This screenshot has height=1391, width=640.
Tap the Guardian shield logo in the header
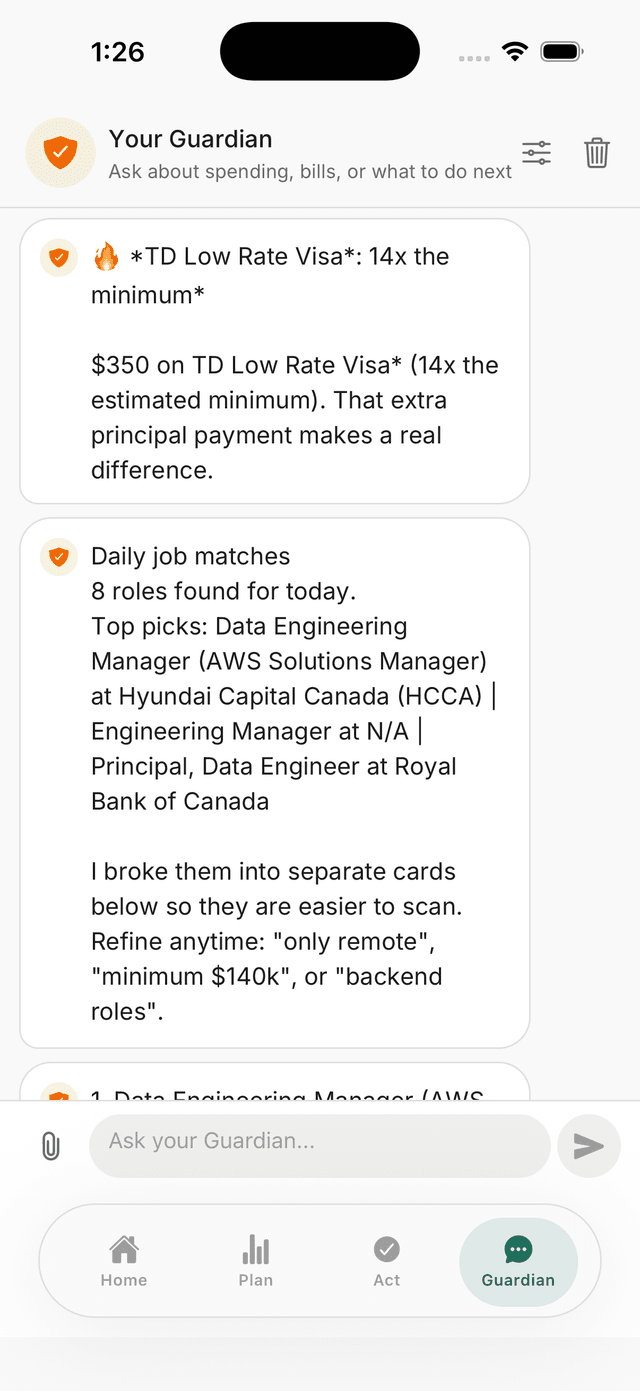60,153
